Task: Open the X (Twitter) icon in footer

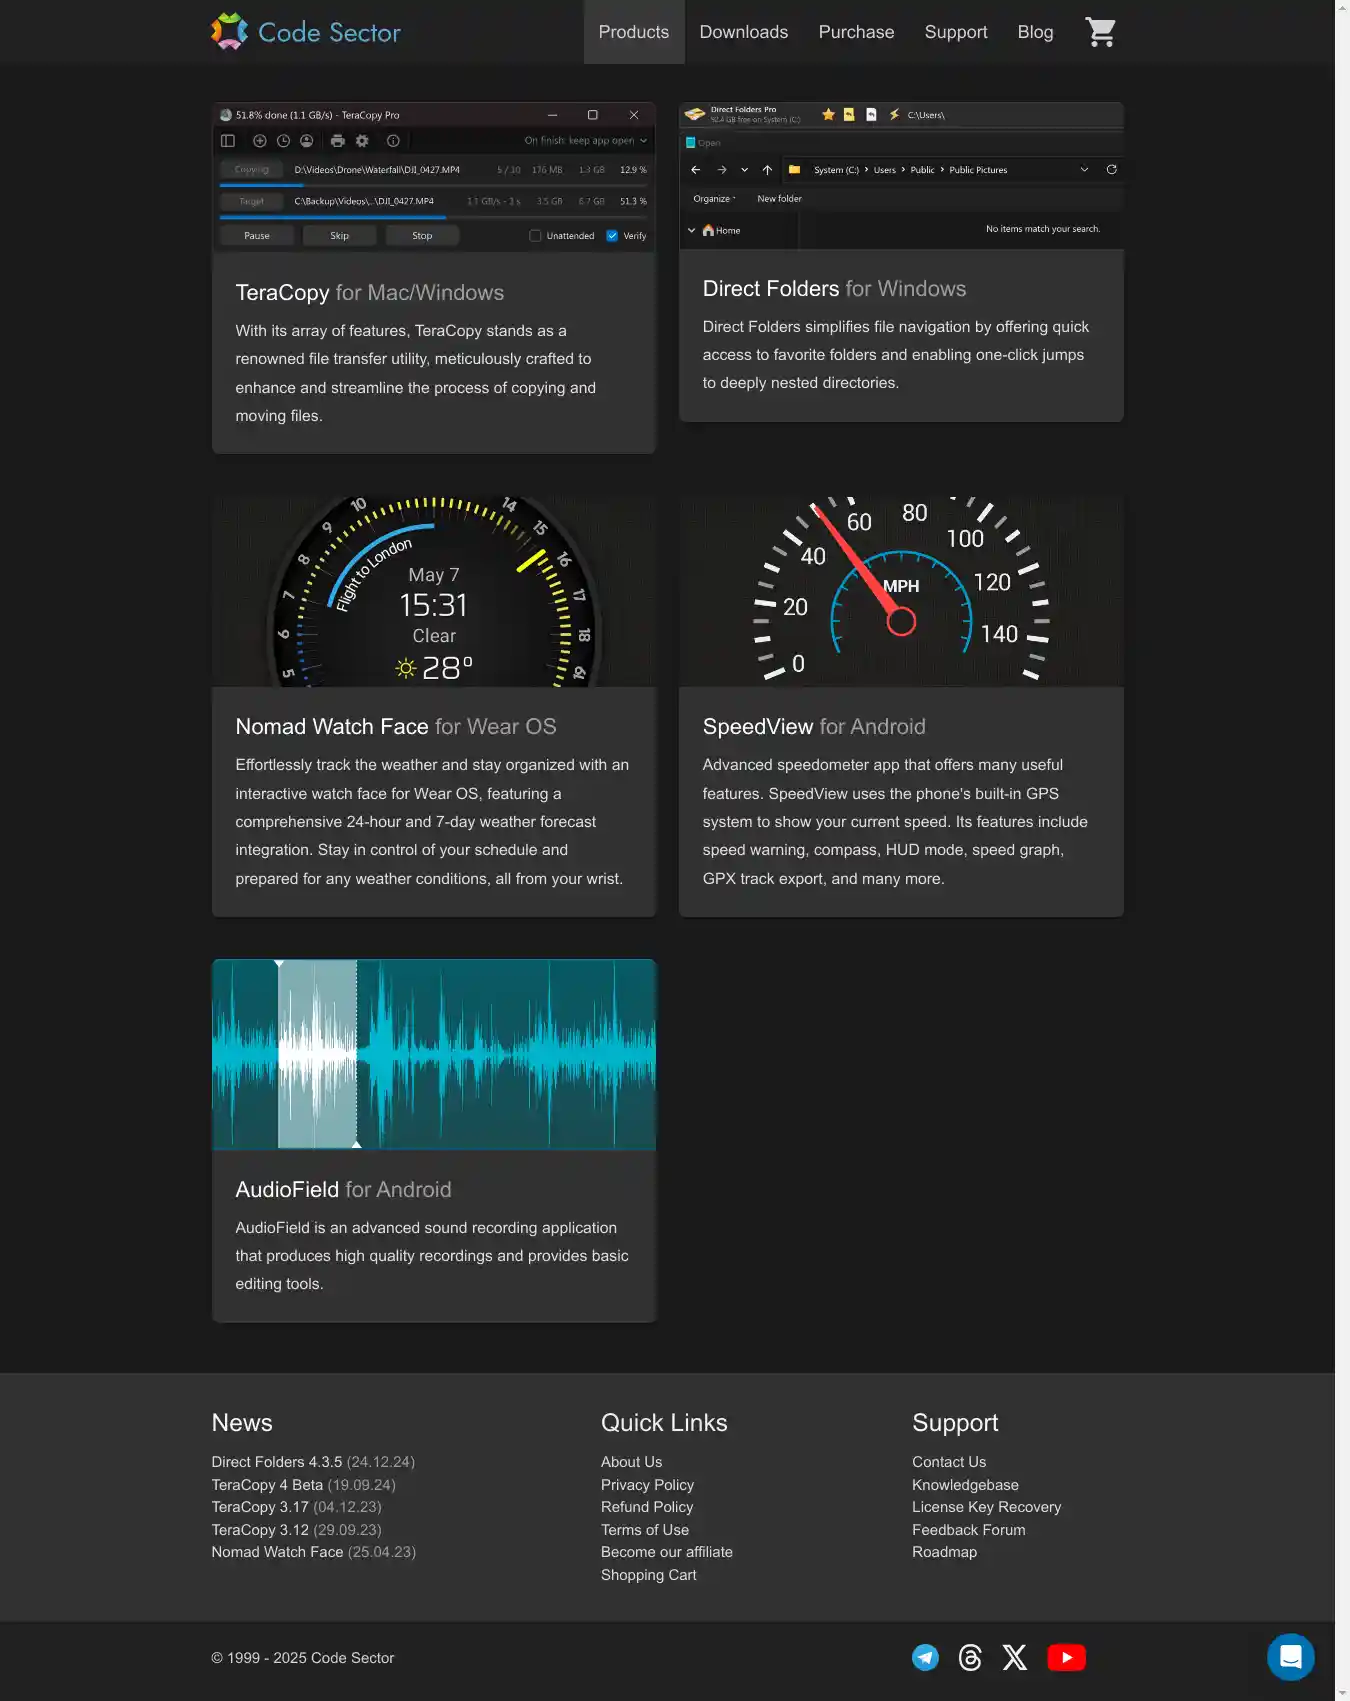Action: 1014,1657
